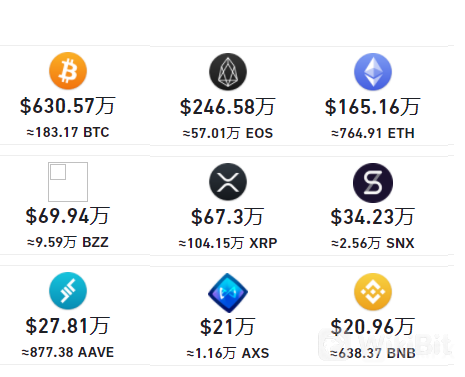The image size is (465, 377).
Task: Open the ≈104.15万 XRP quantity text
Action: point(228,243)
